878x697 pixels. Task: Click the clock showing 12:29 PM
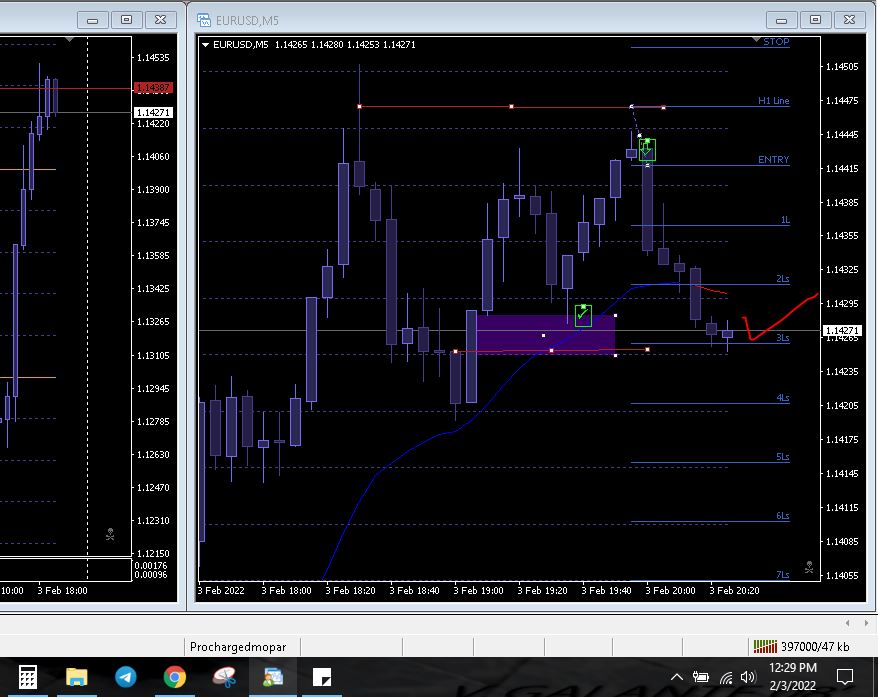[792, 668]
